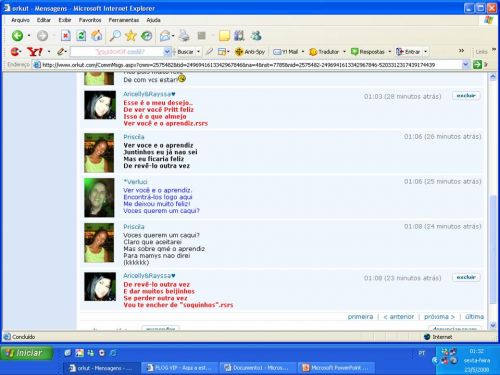Click the Yahoo Y! logo icon
Viewport: 500px width, 375px height.
pyautogui.click(x=34, y=52)
